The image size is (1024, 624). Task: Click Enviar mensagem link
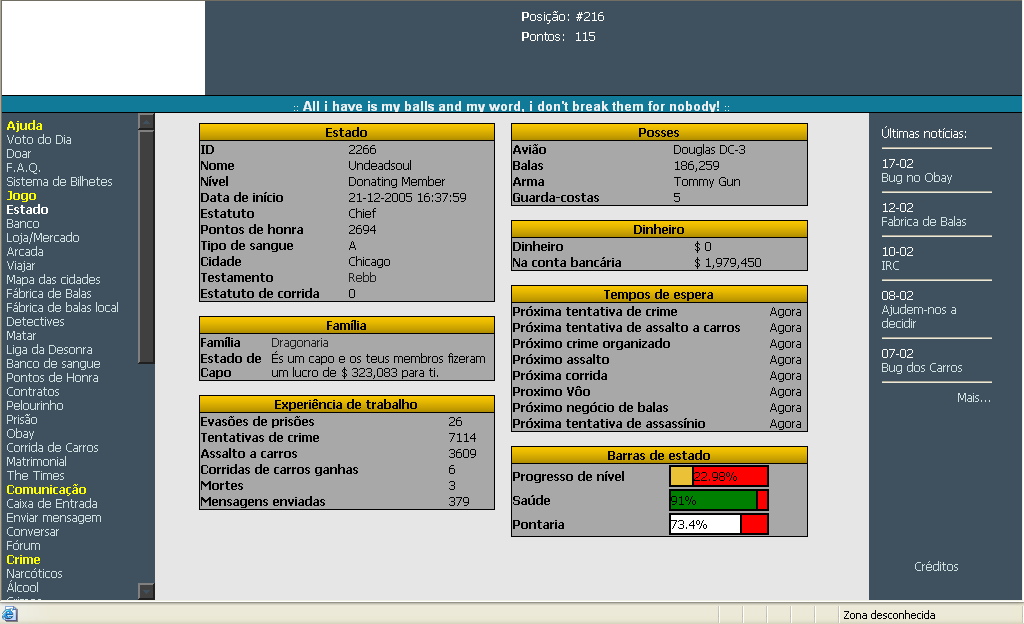[x=54, y=518]
